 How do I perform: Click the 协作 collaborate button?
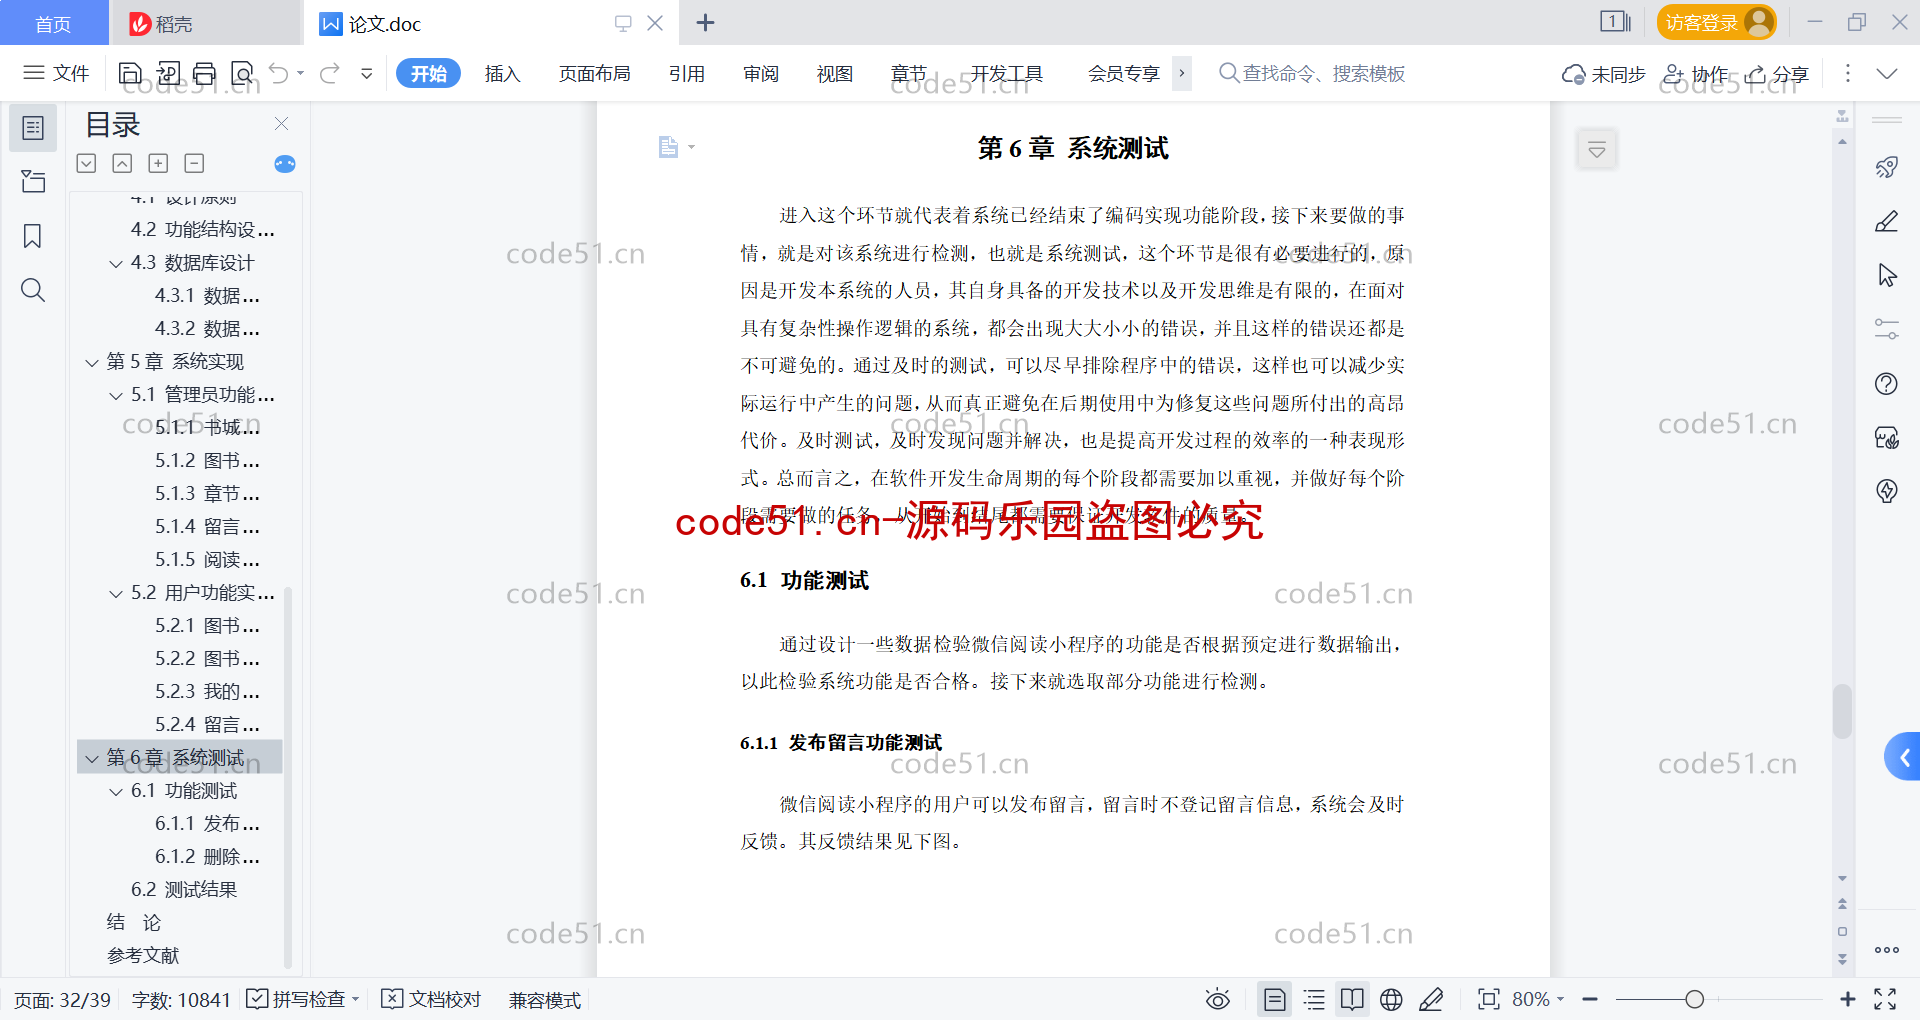(x=1696, y=73)
